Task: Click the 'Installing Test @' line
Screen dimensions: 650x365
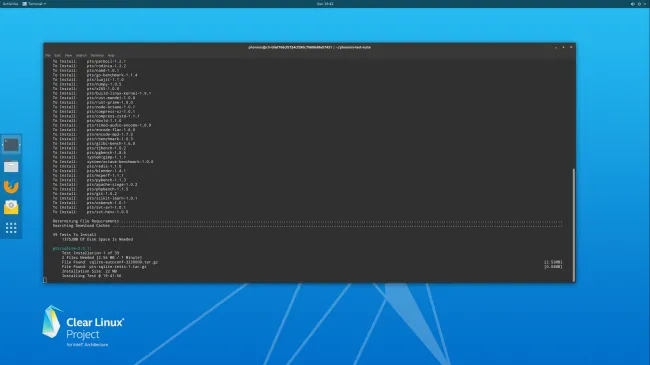Action: click(92, 276)
